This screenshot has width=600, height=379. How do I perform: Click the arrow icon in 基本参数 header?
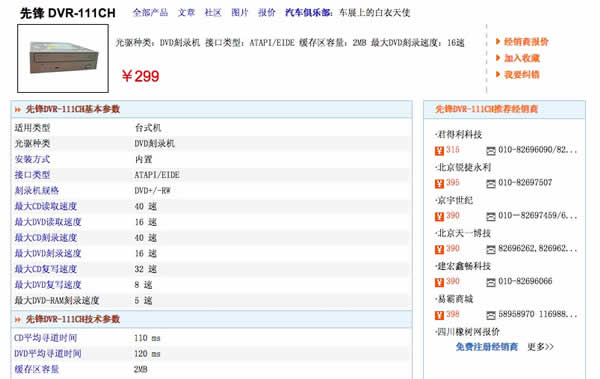[18, 110]
